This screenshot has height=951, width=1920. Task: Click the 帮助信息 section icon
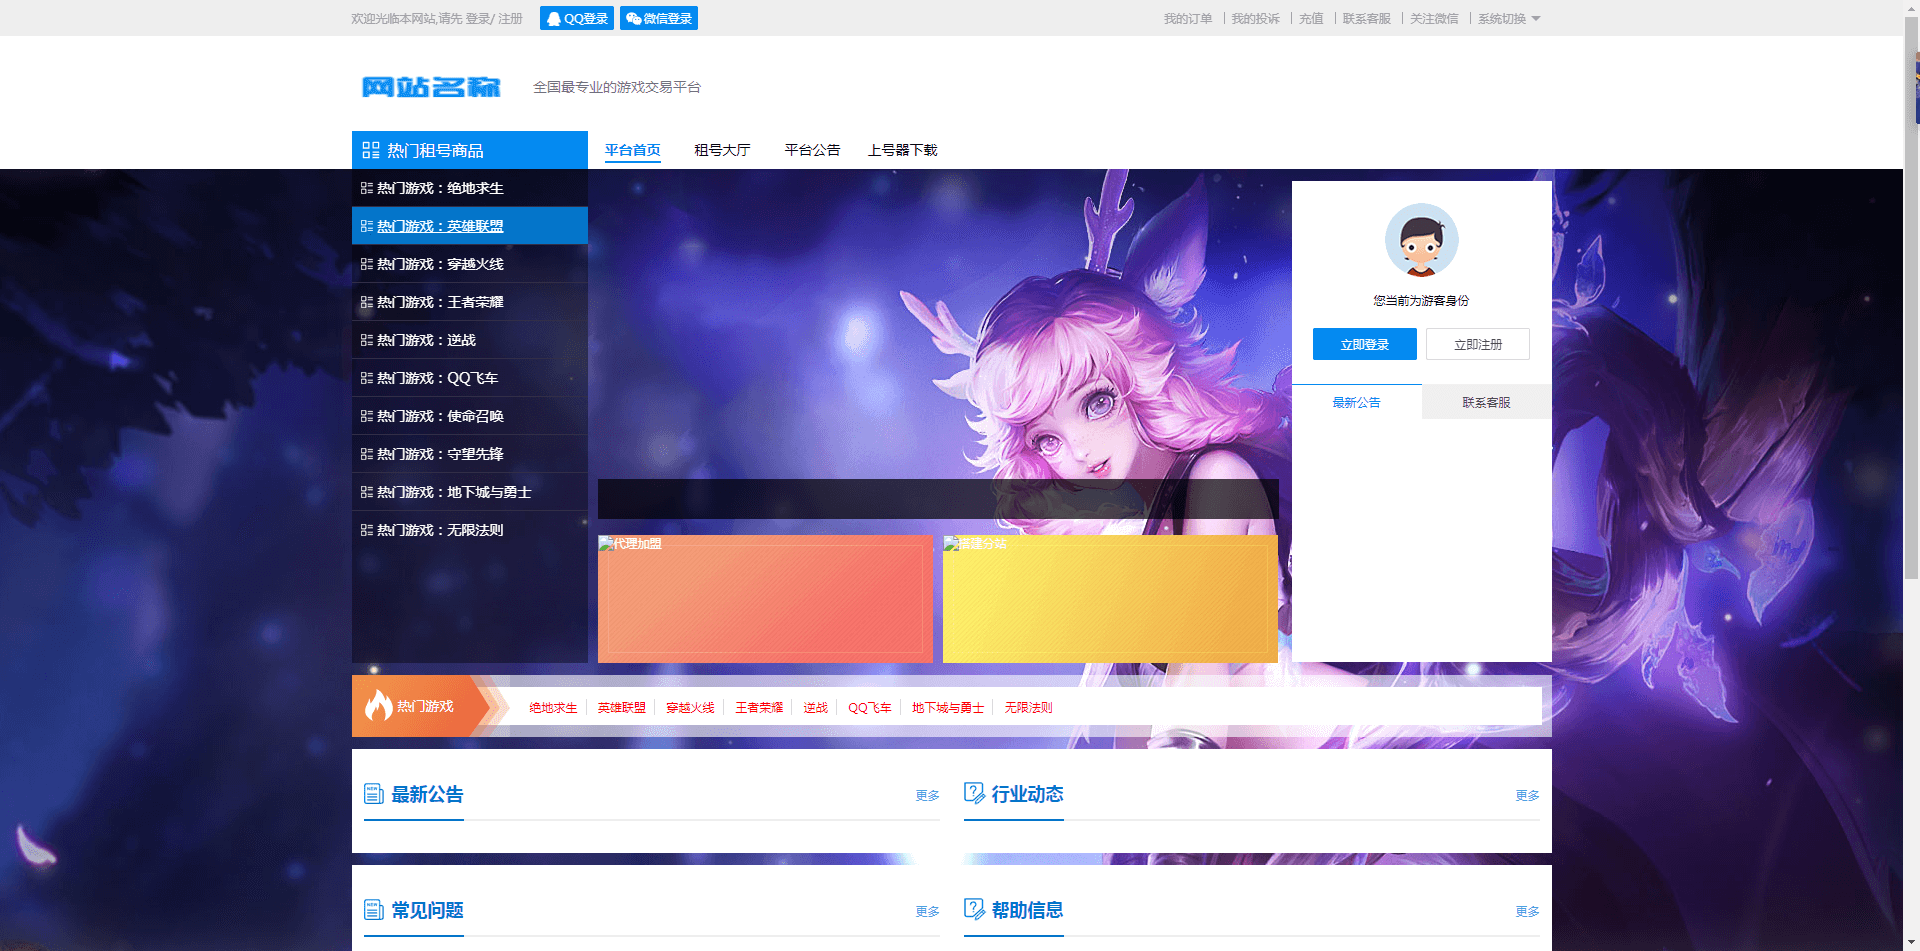pyautogui.click(x=974, y=910)
